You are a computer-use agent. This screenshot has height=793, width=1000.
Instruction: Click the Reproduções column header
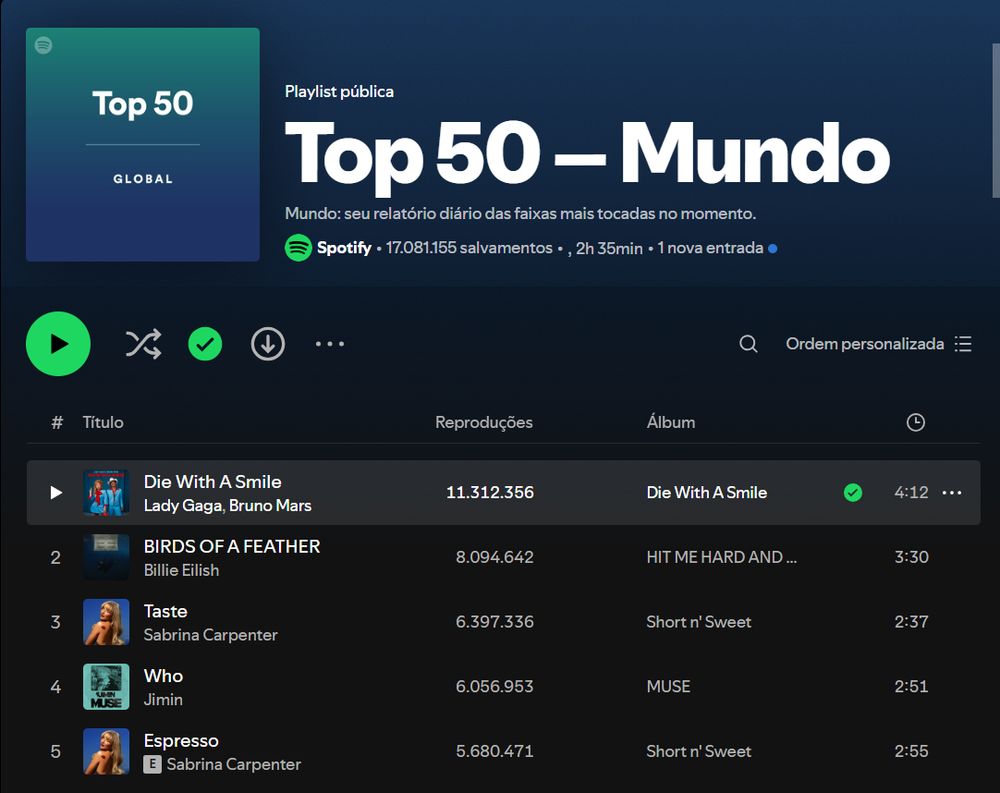click(483, 422)
